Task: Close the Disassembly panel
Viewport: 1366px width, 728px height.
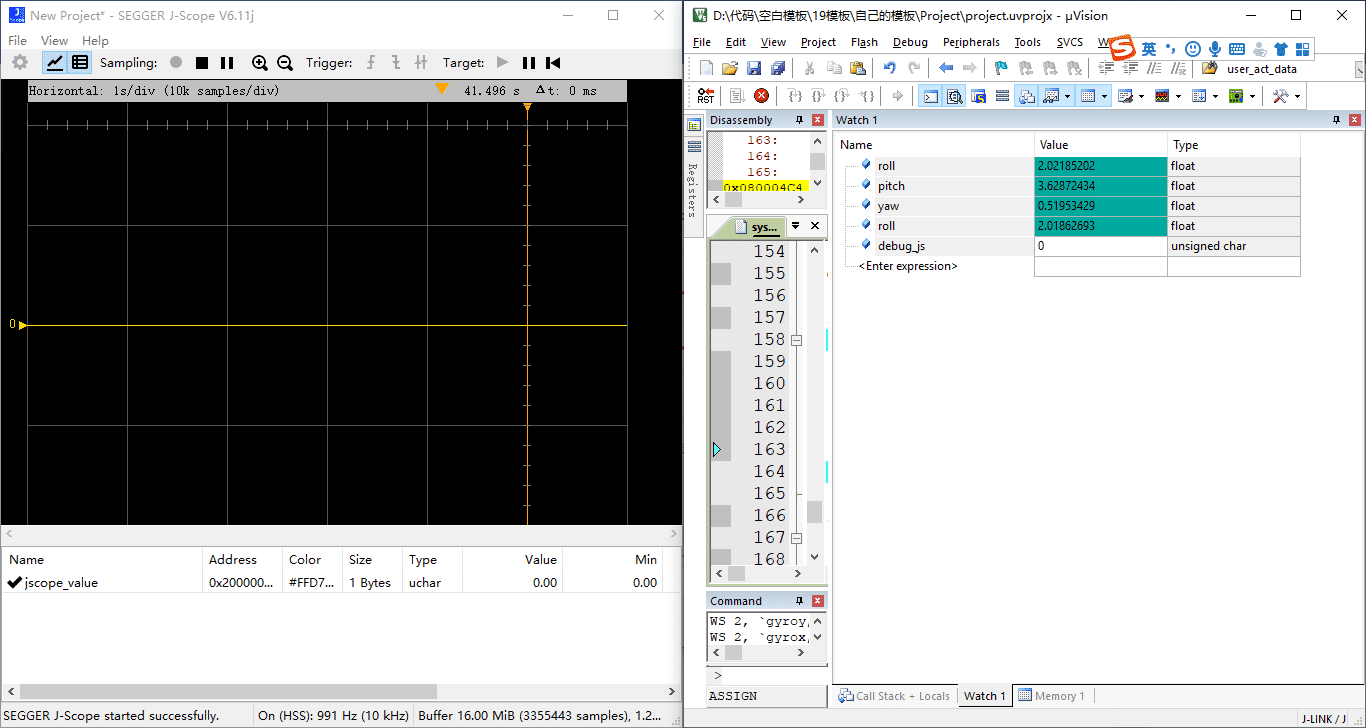Action: pyautogui.click(x=818, y=120)
